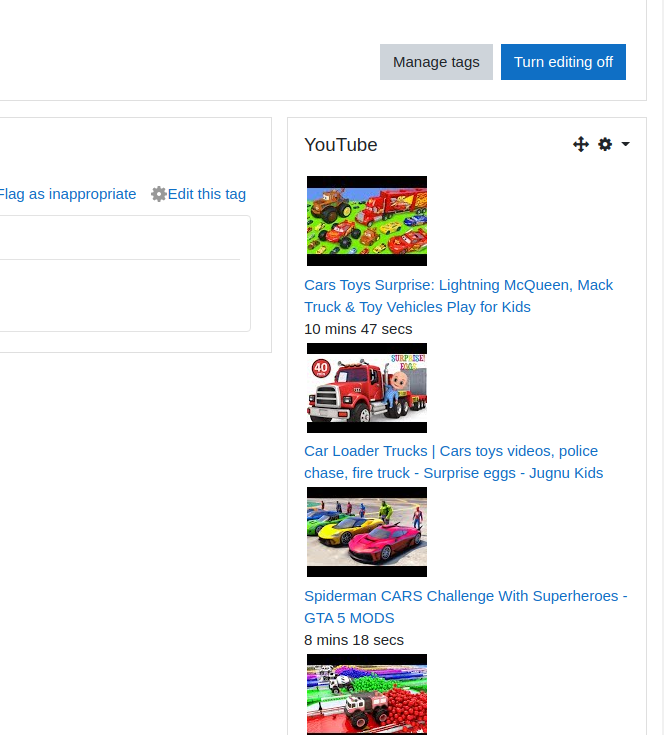Click the red fire truck Surprise Eggs thumbnail

(x=367, y=388)
